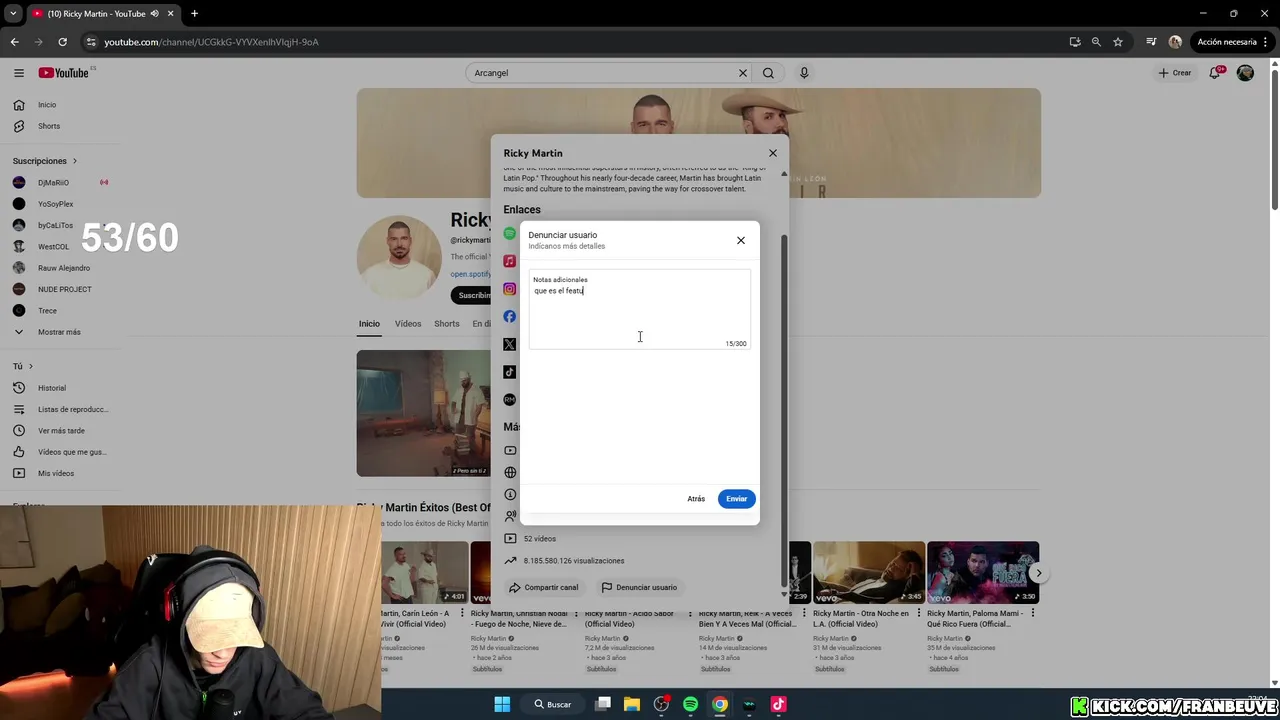Expand Mostrar más subscriptions

point(60,332)
